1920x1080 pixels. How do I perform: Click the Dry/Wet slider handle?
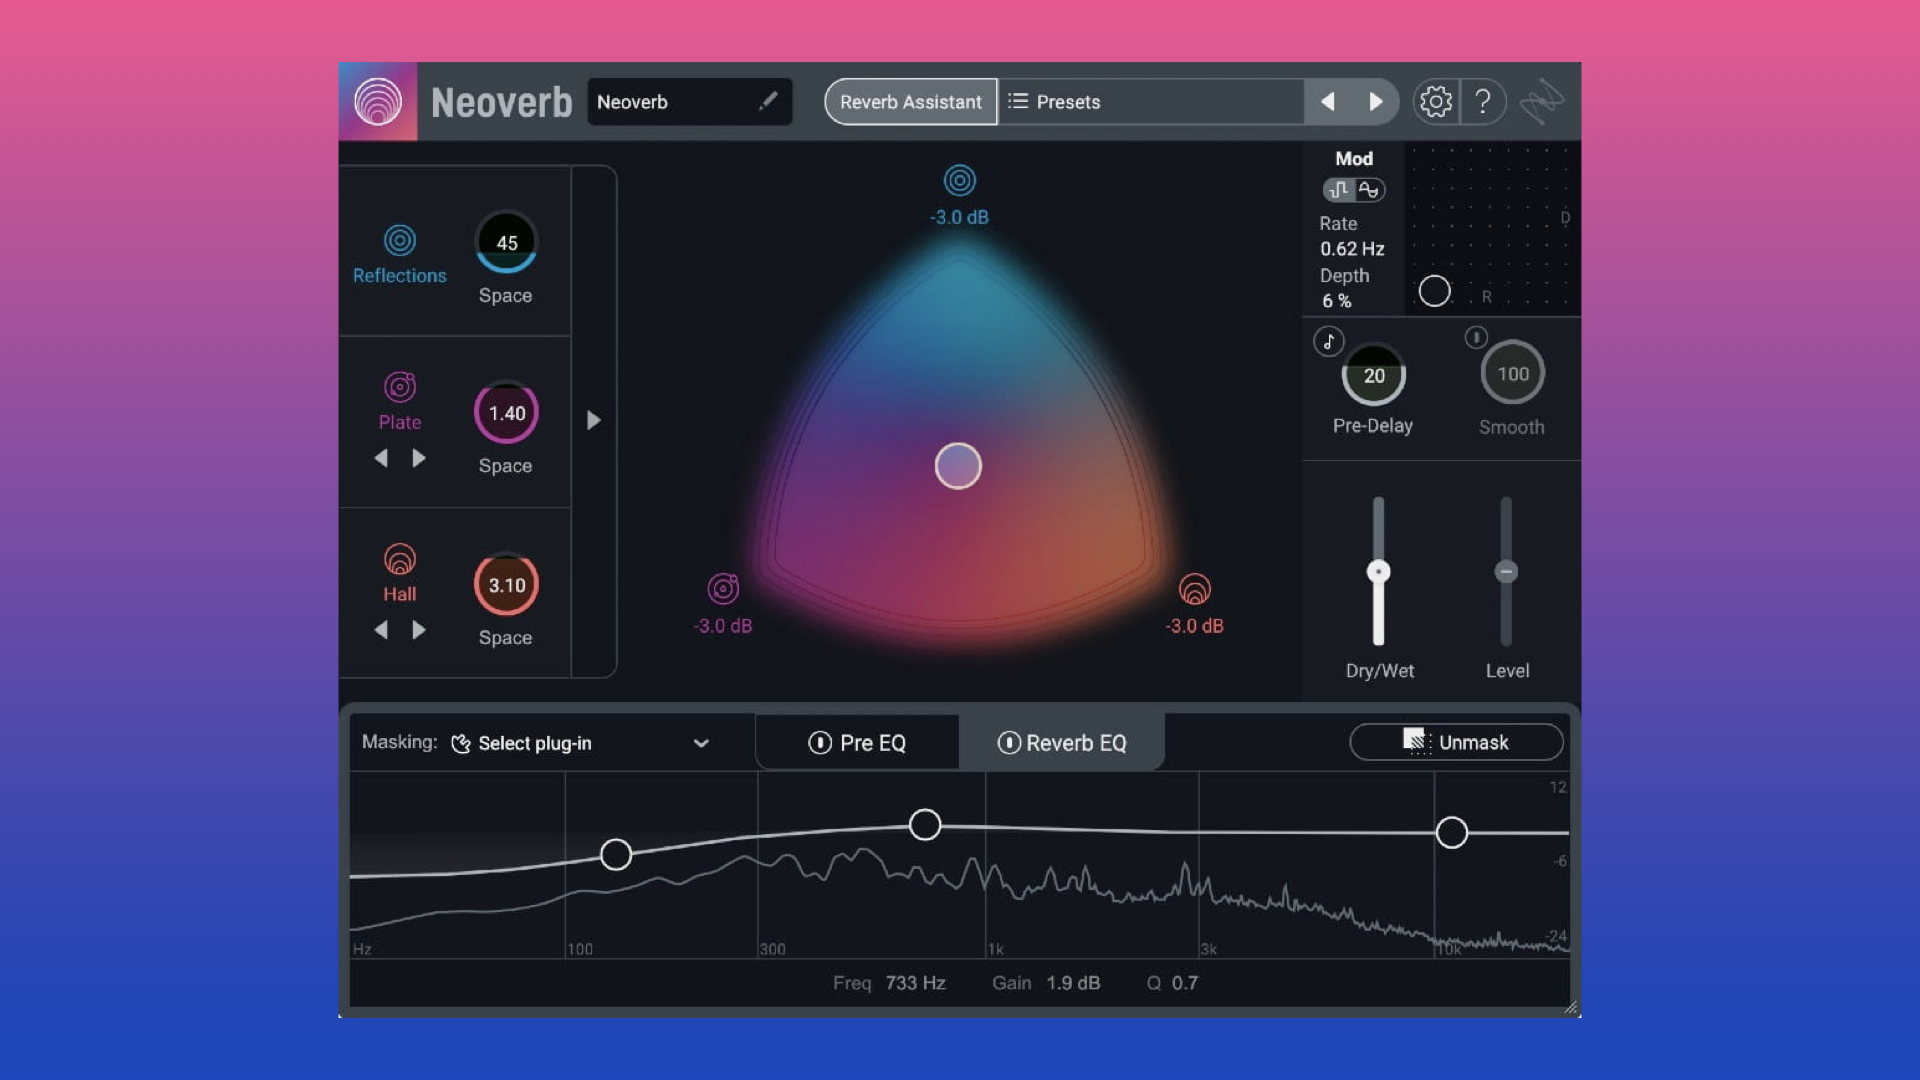(x=1378, y=571)
